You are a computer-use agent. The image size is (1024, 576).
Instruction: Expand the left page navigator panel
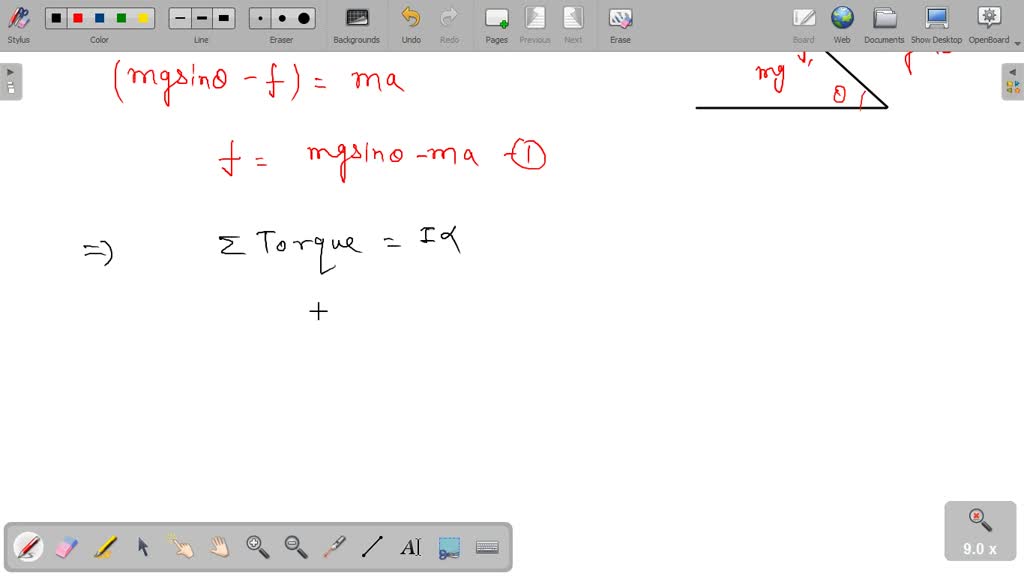[9, 71]
